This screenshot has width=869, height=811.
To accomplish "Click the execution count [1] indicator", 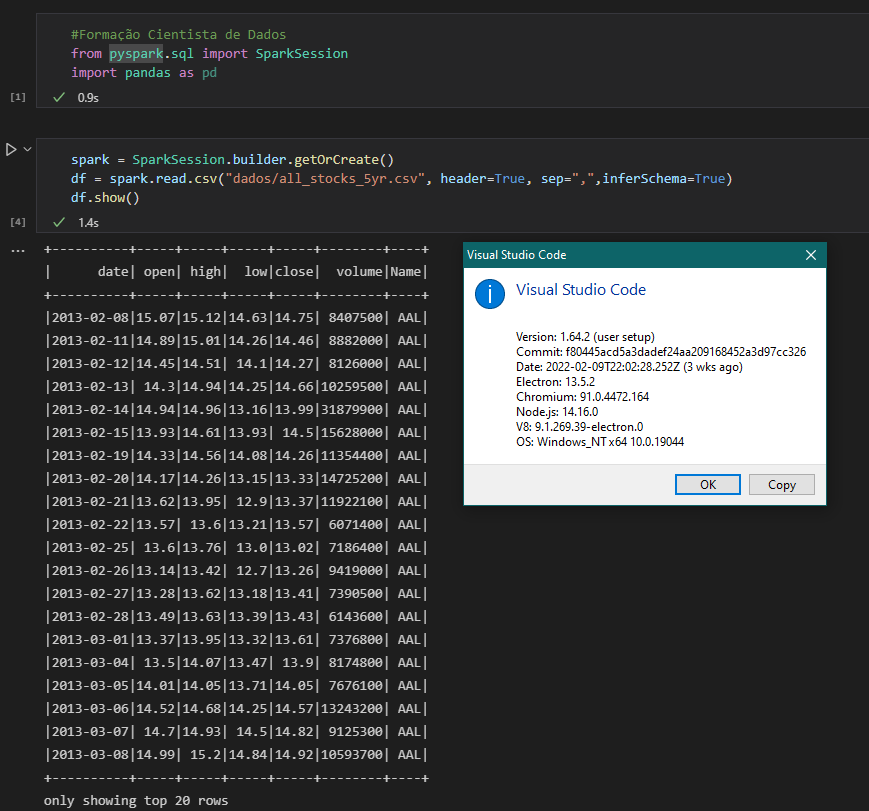I will (x=17, y=97).
